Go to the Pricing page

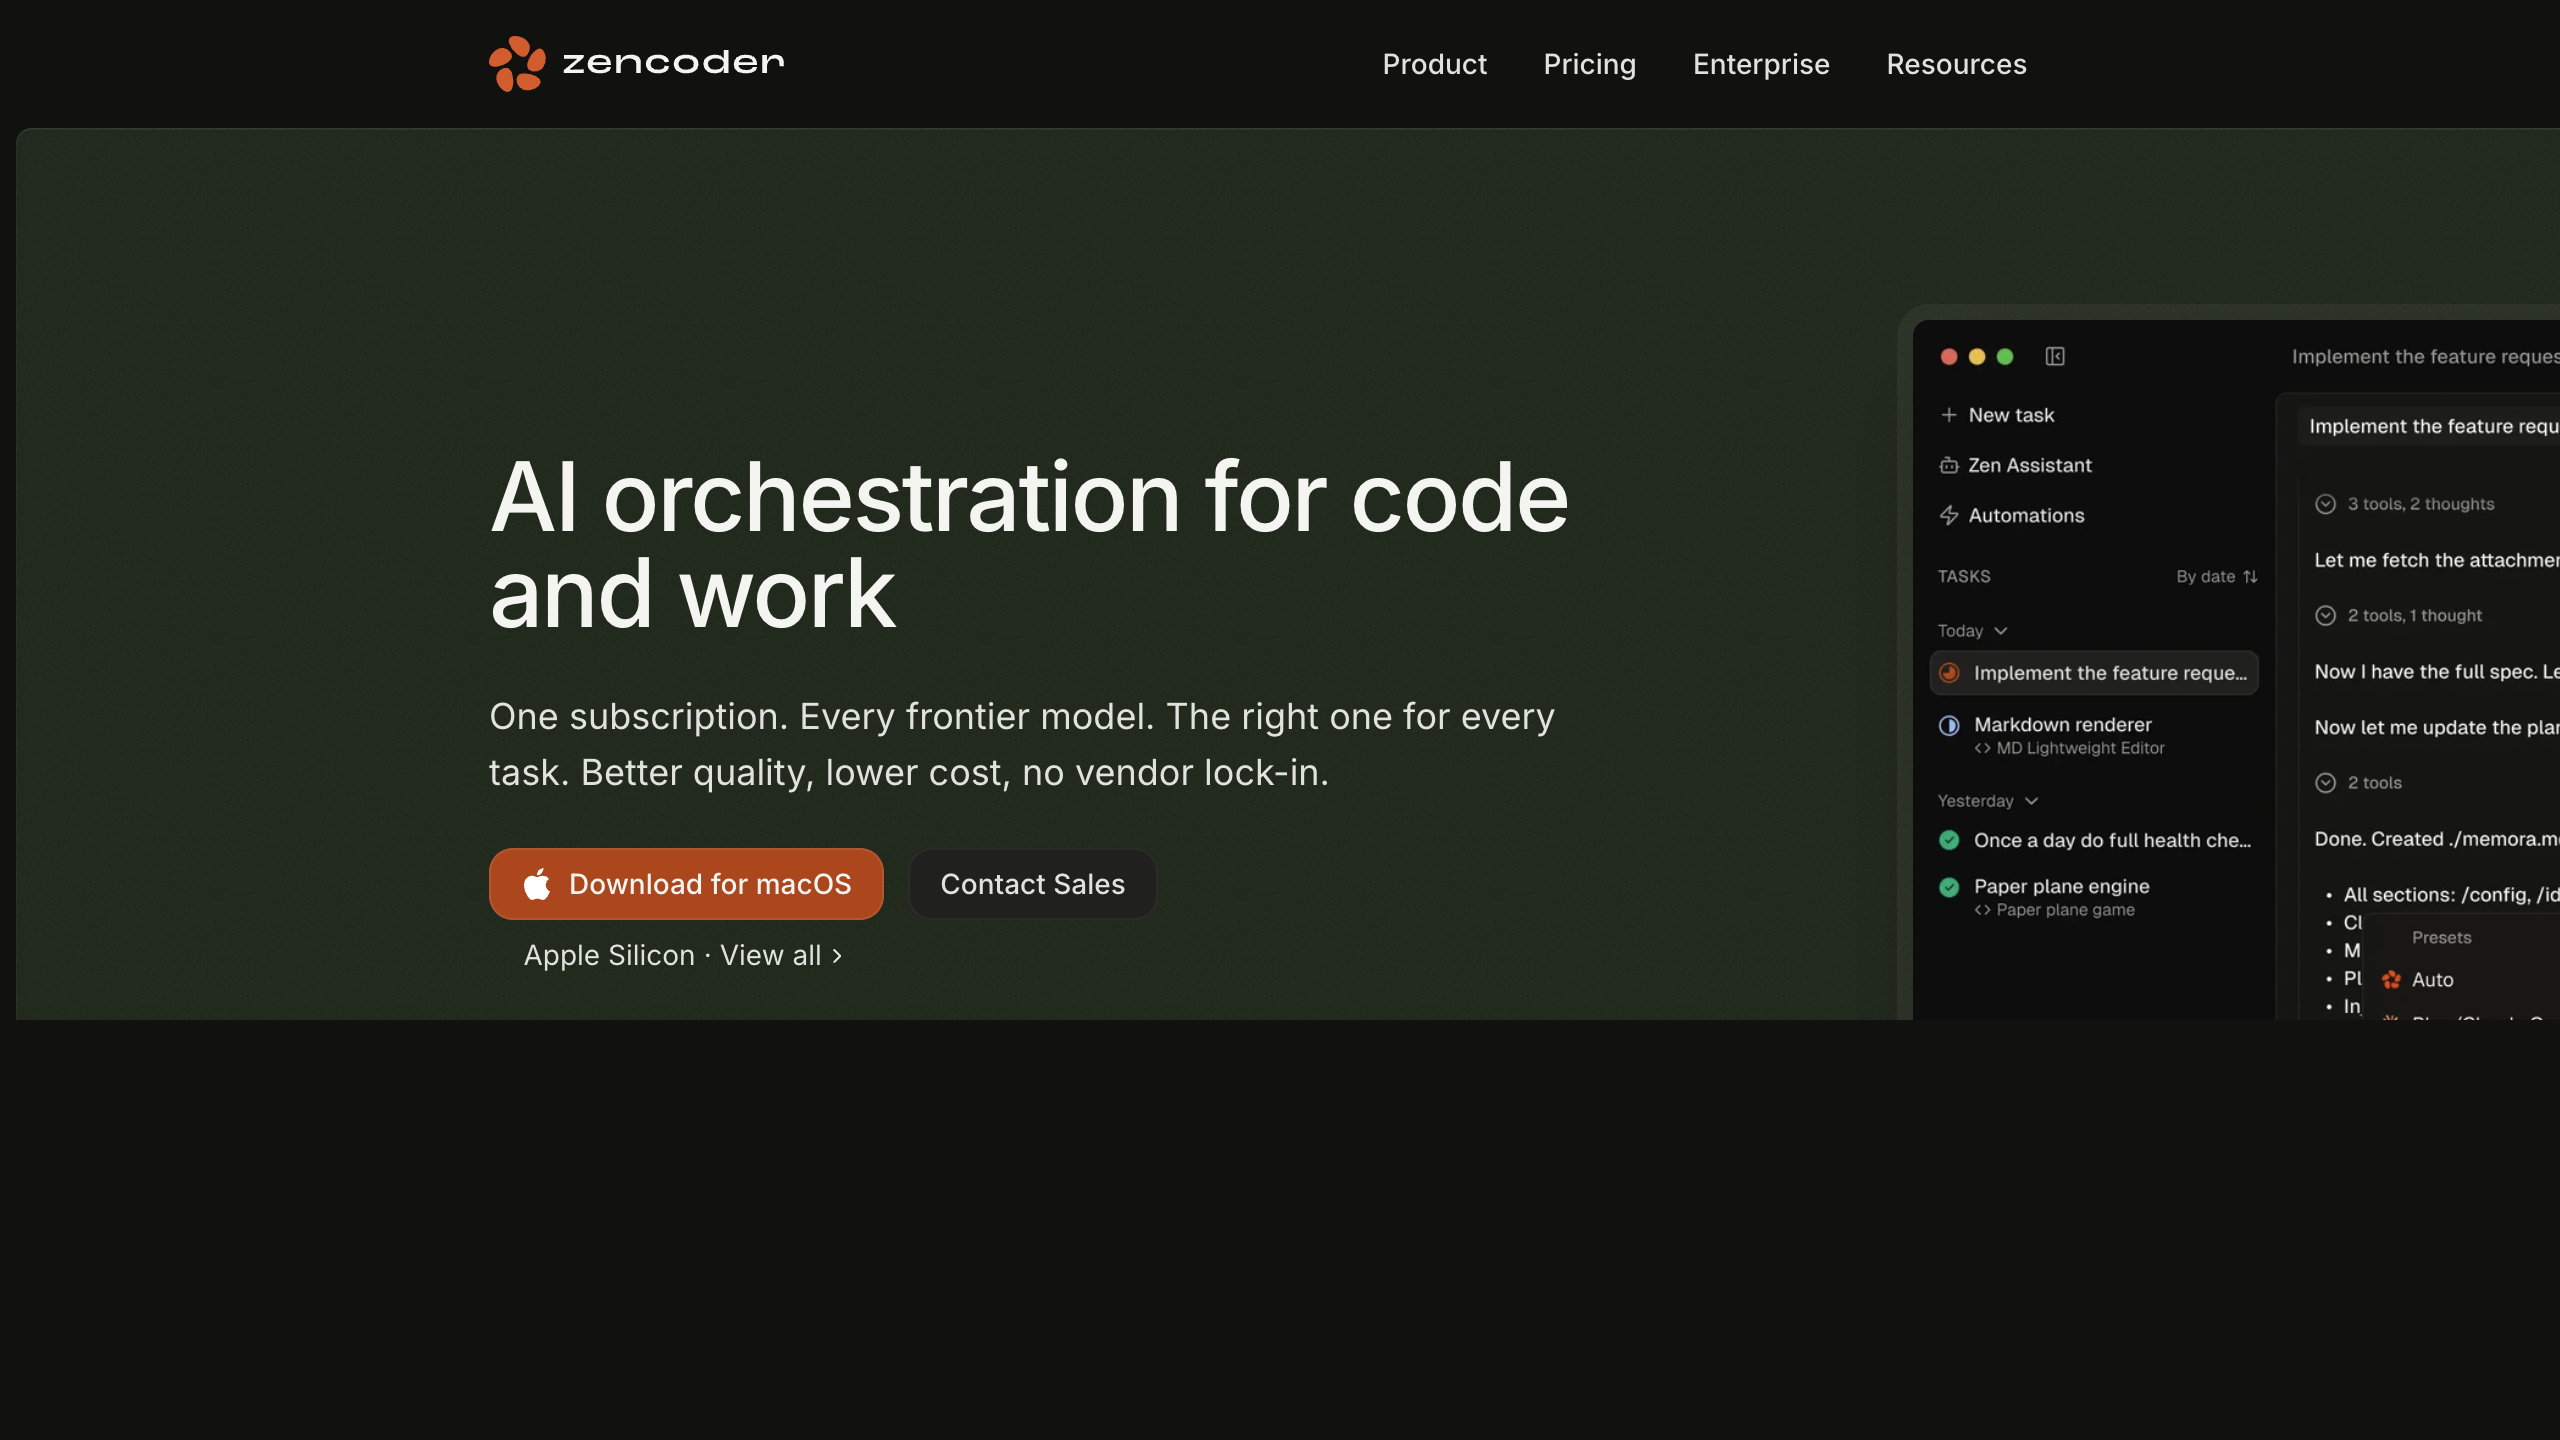(x=1589, y=64)
